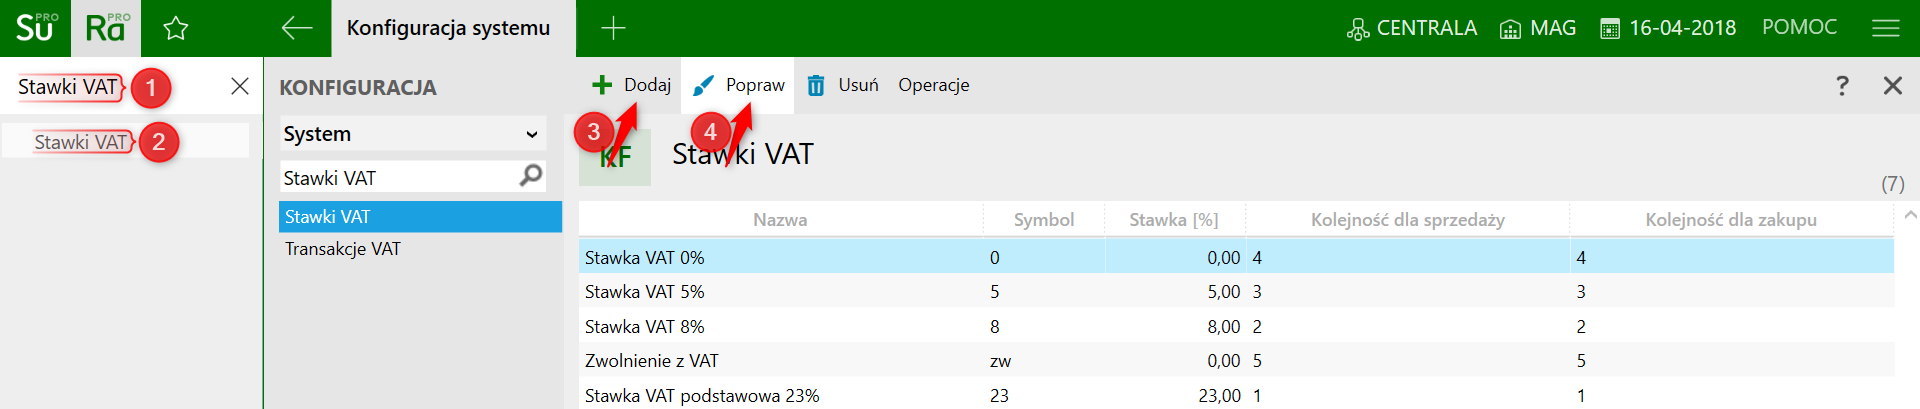1920x409 pixels.
Task: Click the favorites star icon
Action: 176,28
